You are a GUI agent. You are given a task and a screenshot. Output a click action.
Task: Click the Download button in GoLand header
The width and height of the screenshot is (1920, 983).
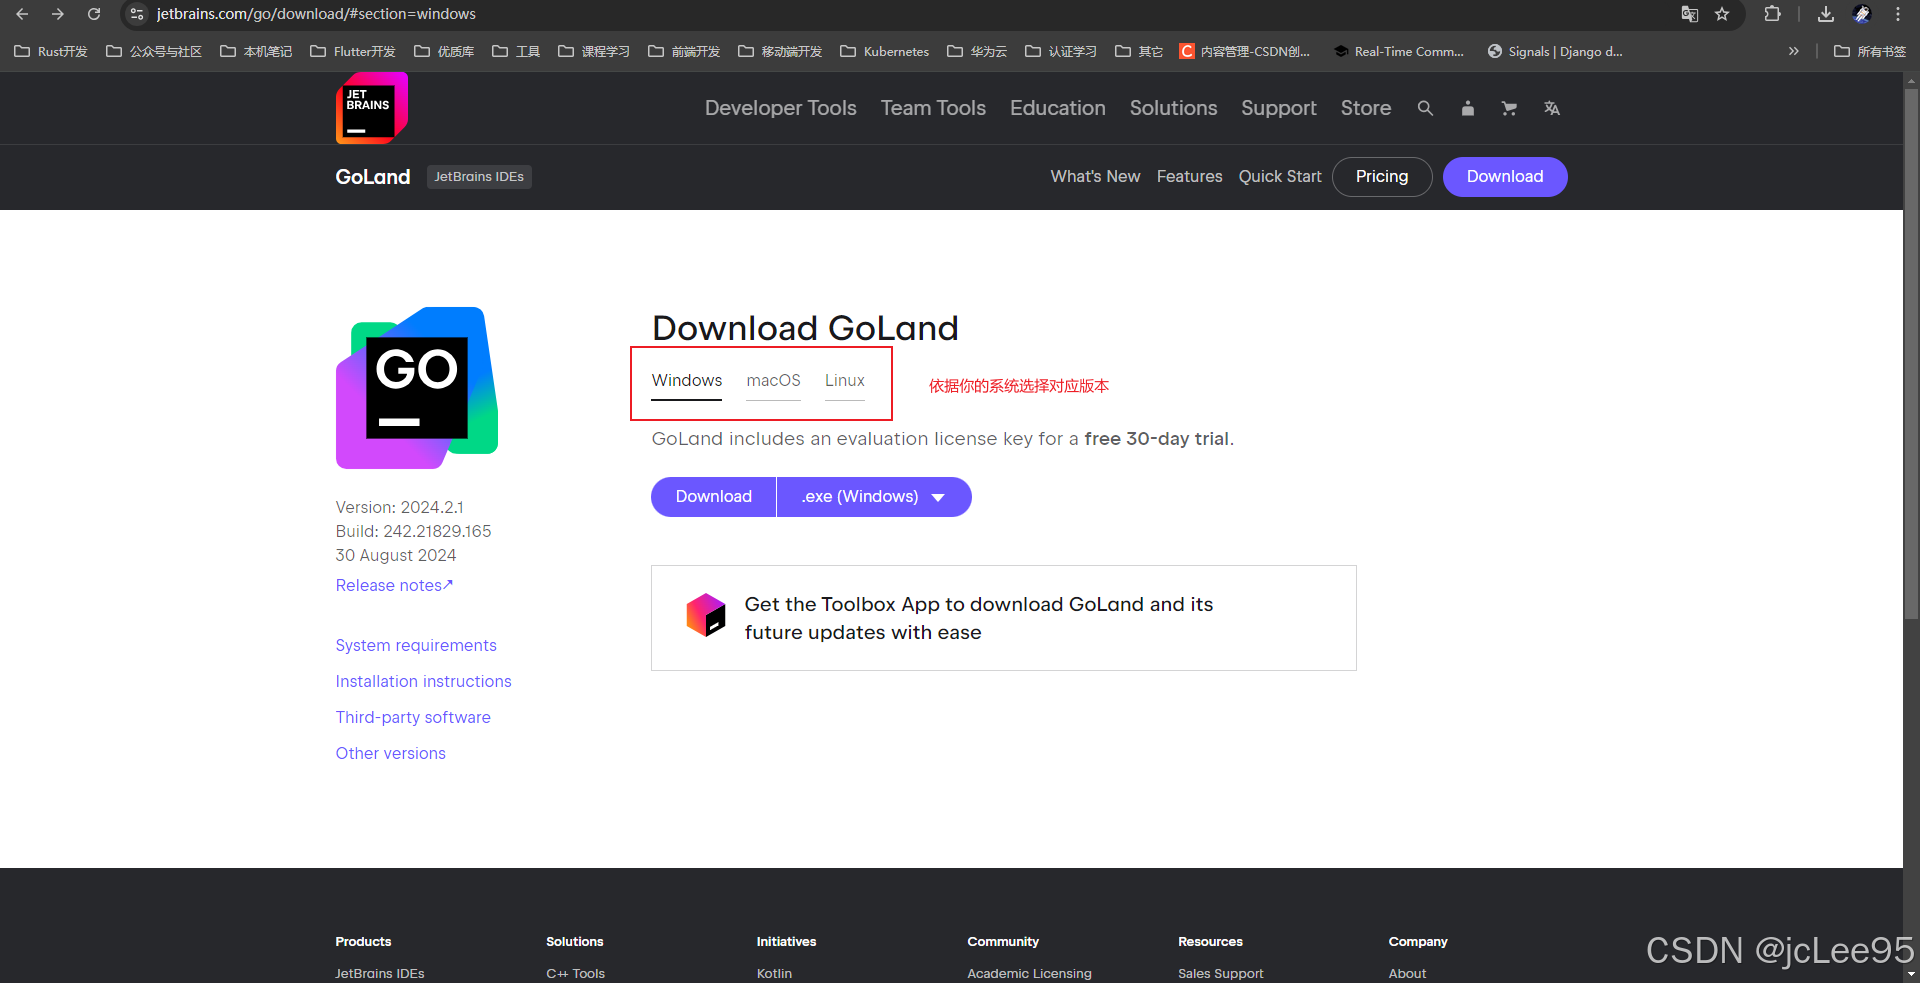pyautogui.click(x=1505, y=177)
